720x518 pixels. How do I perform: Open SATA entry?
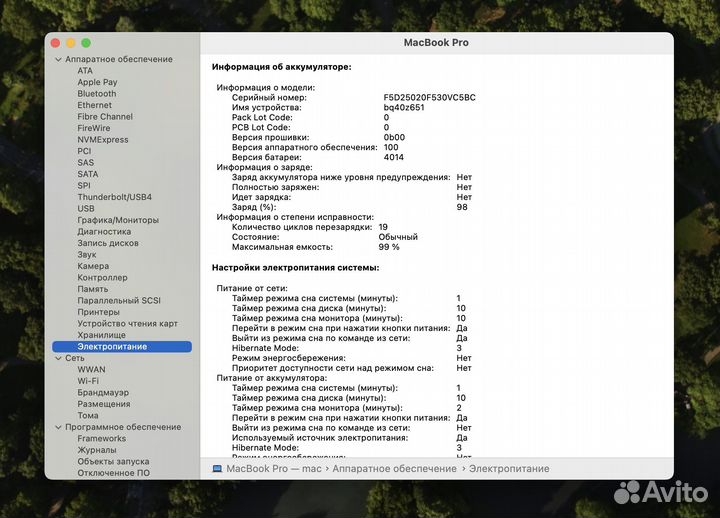[x=88, y=174]
